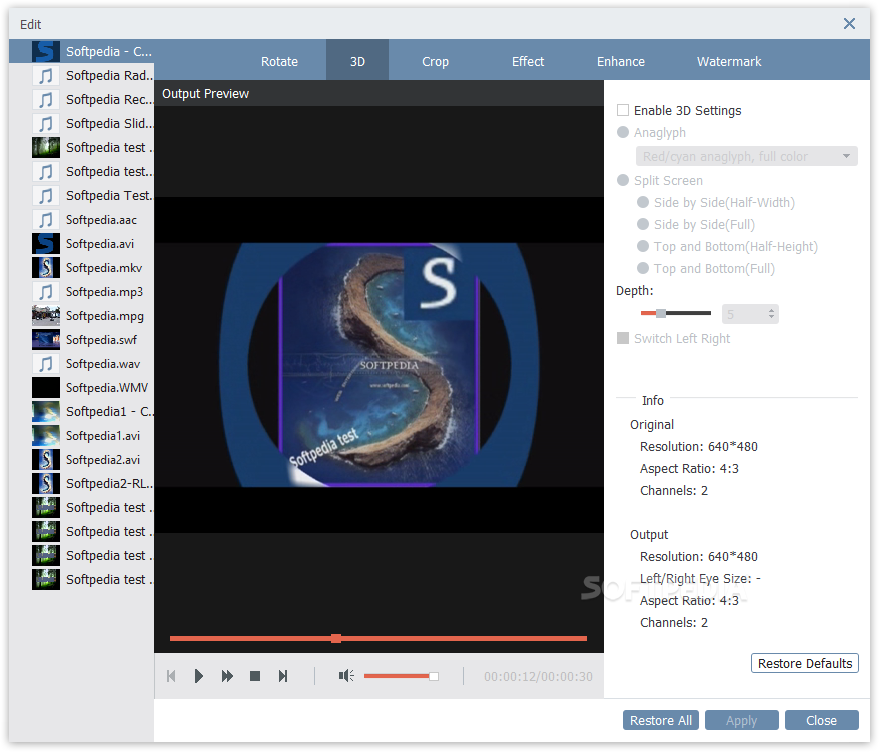Click the Softpedia.aac music note icon
879x752 pixels.
[46, 220]
